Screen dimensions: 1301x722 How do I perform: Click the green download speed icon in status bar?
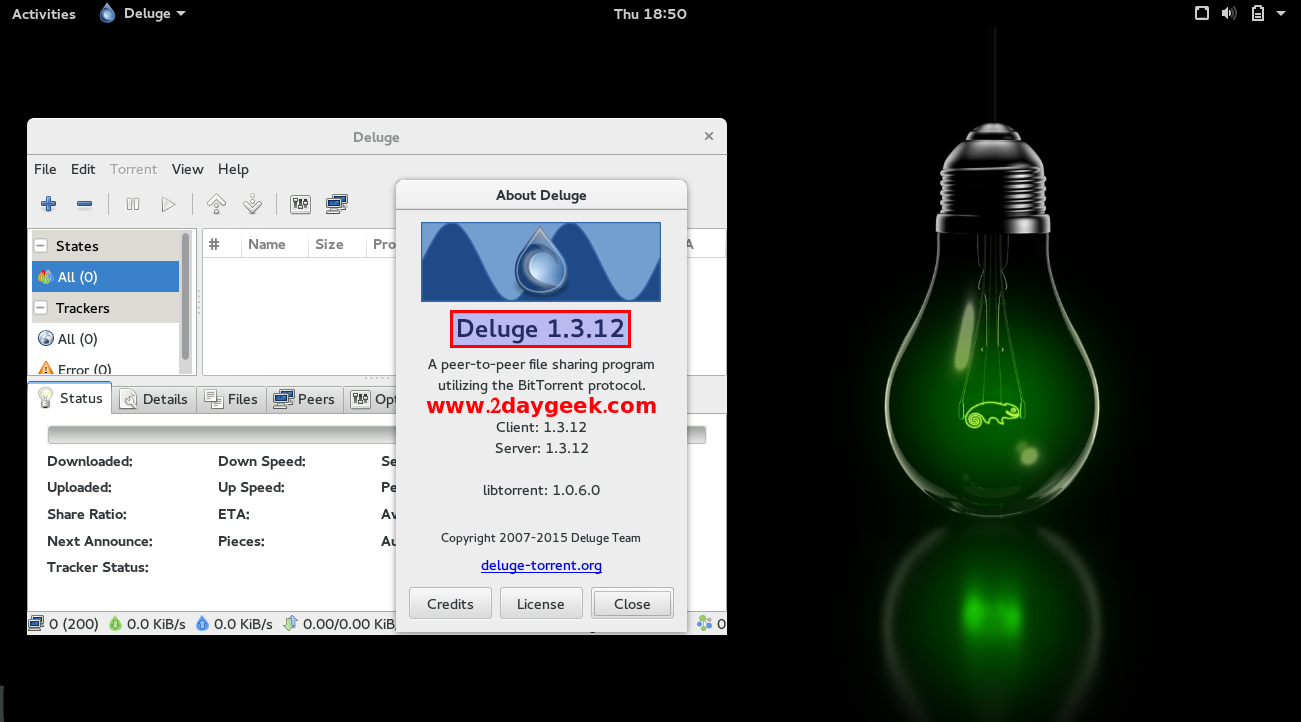click(x=115, y=623)
